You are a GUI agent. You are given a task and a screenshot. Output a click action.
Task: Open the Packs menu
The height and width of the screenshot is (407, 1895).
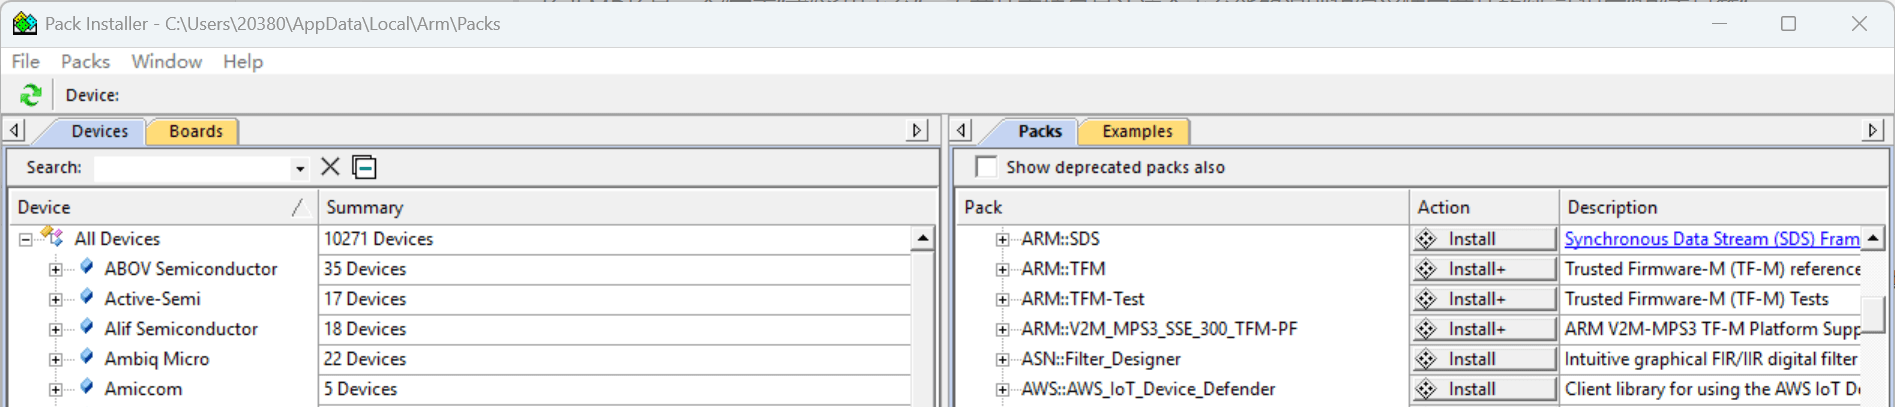click(x=85, y=62)
